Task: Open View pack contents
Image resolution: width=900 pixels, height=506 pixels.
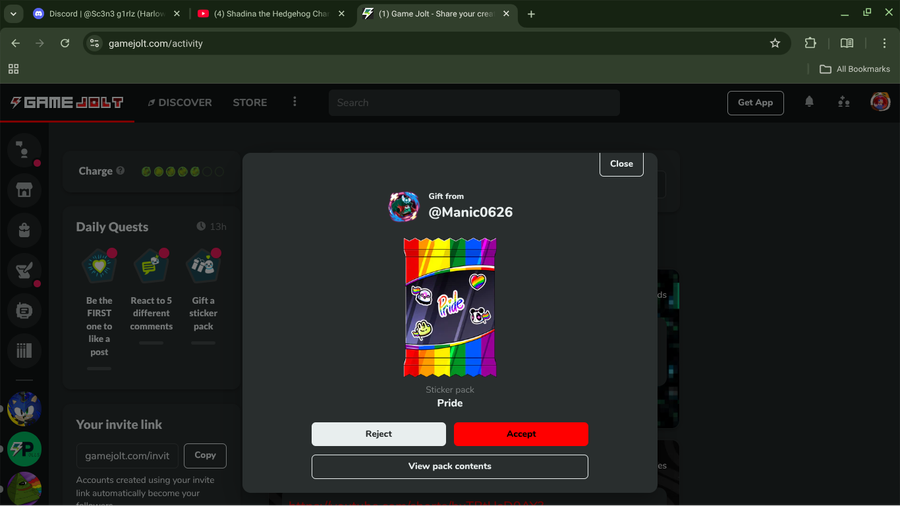Action: click(449, 466)
